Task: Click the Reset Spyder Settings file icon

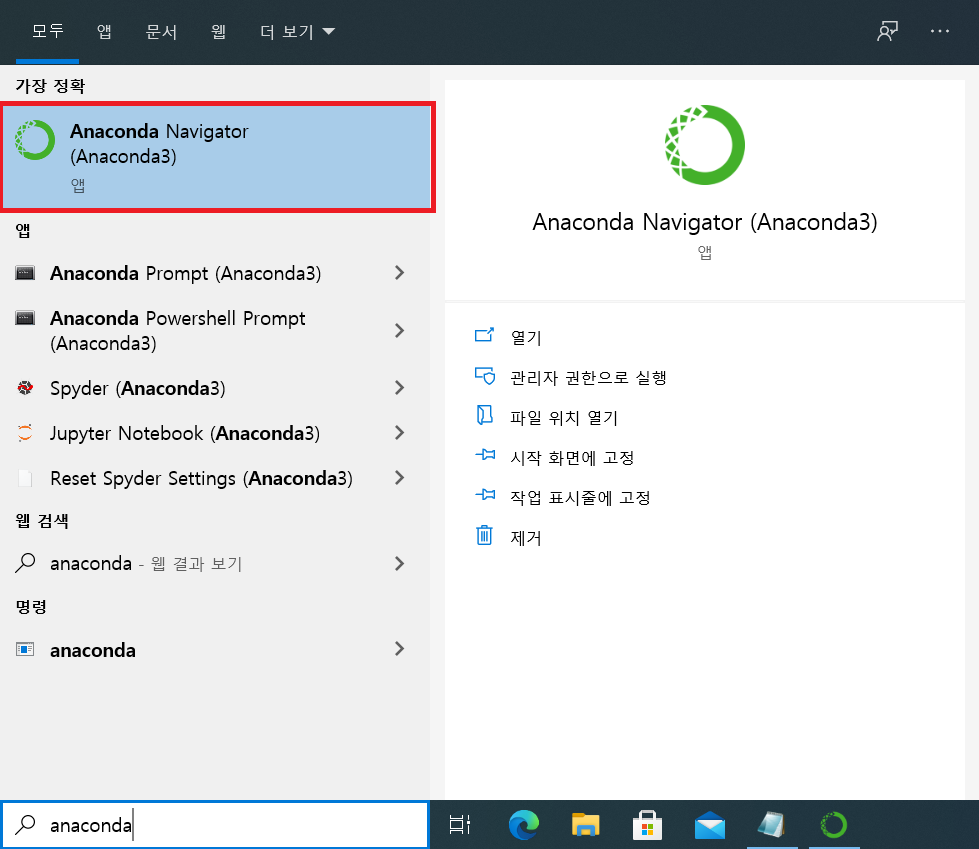Action: (25, 478)
